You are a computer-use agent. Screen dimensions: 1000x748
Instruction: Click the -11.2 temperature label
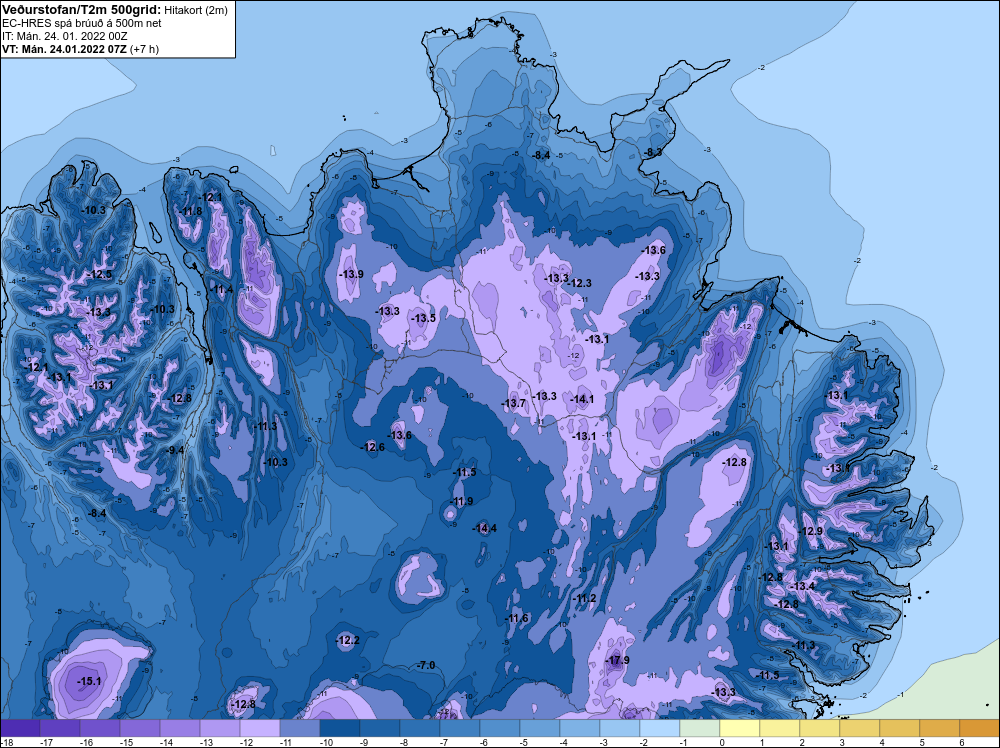tap(584, 598)
